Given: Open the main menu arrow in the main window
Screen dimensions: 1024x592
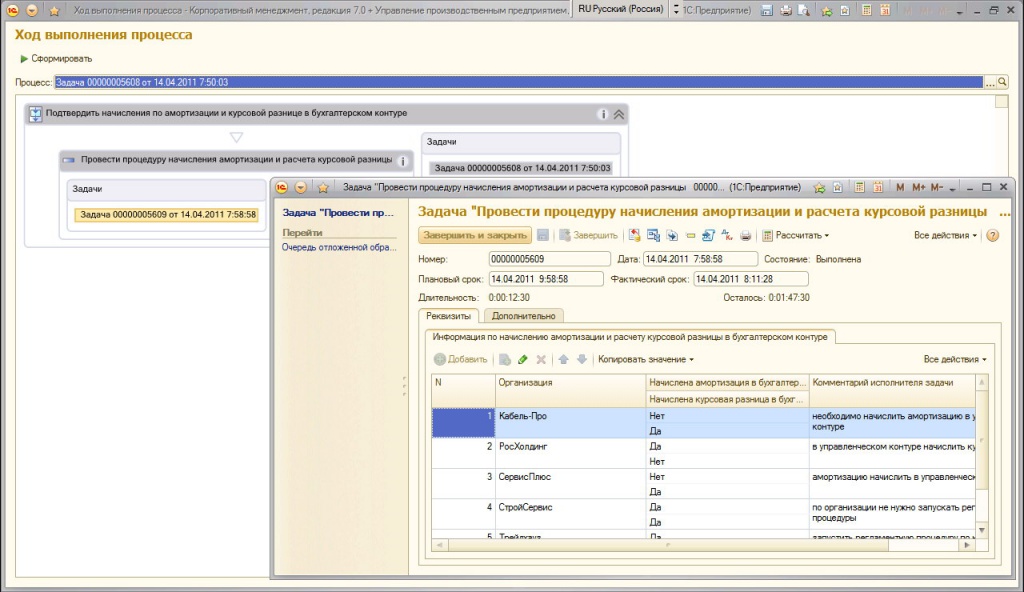Looking at the screenshot, I should pyautogui.click(x=32, y=10).
